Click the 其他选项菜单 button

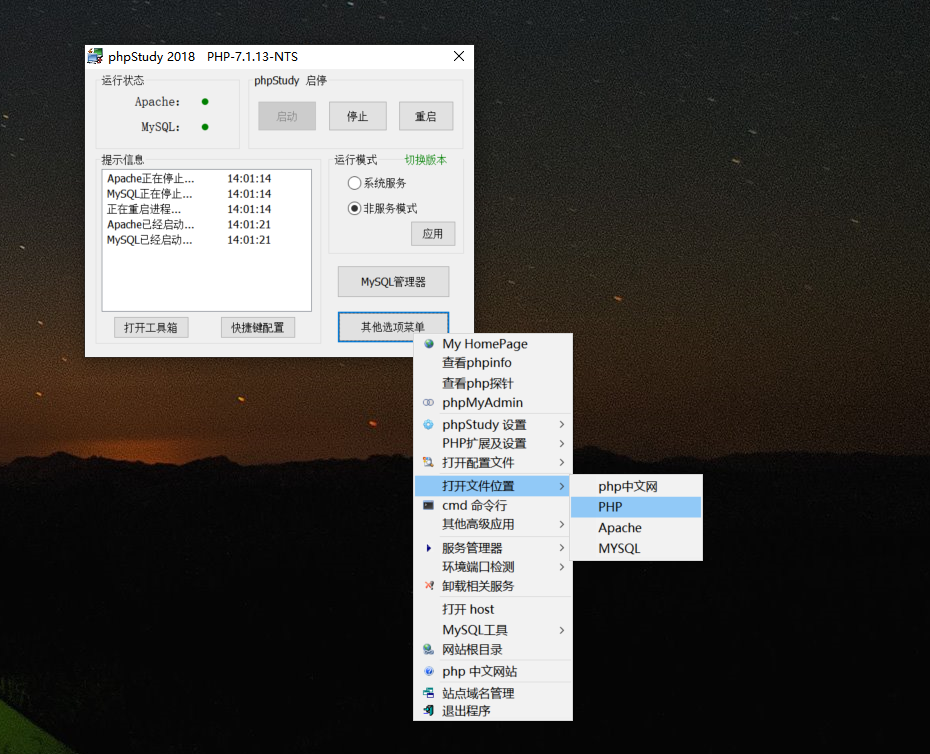tap(393, 327)
